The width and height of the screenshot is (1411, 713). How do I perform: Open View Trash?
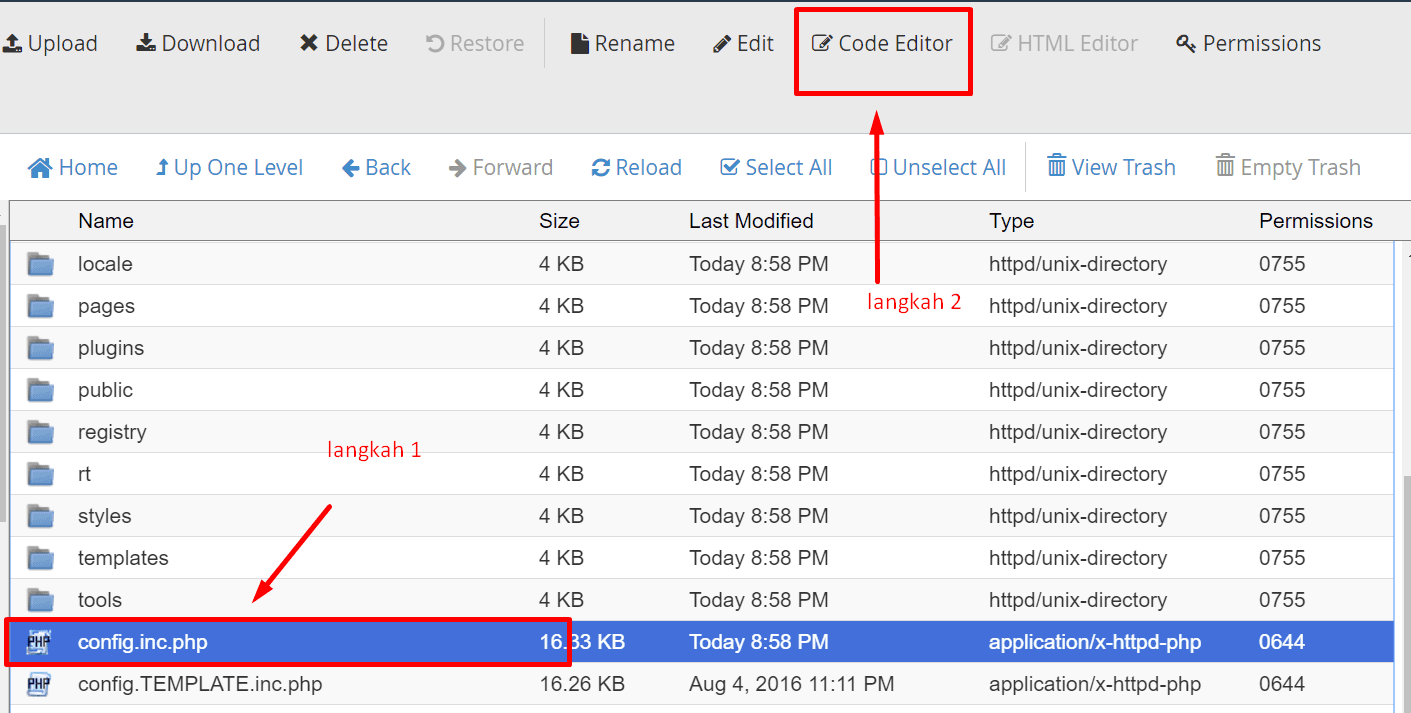[1111, 167]
